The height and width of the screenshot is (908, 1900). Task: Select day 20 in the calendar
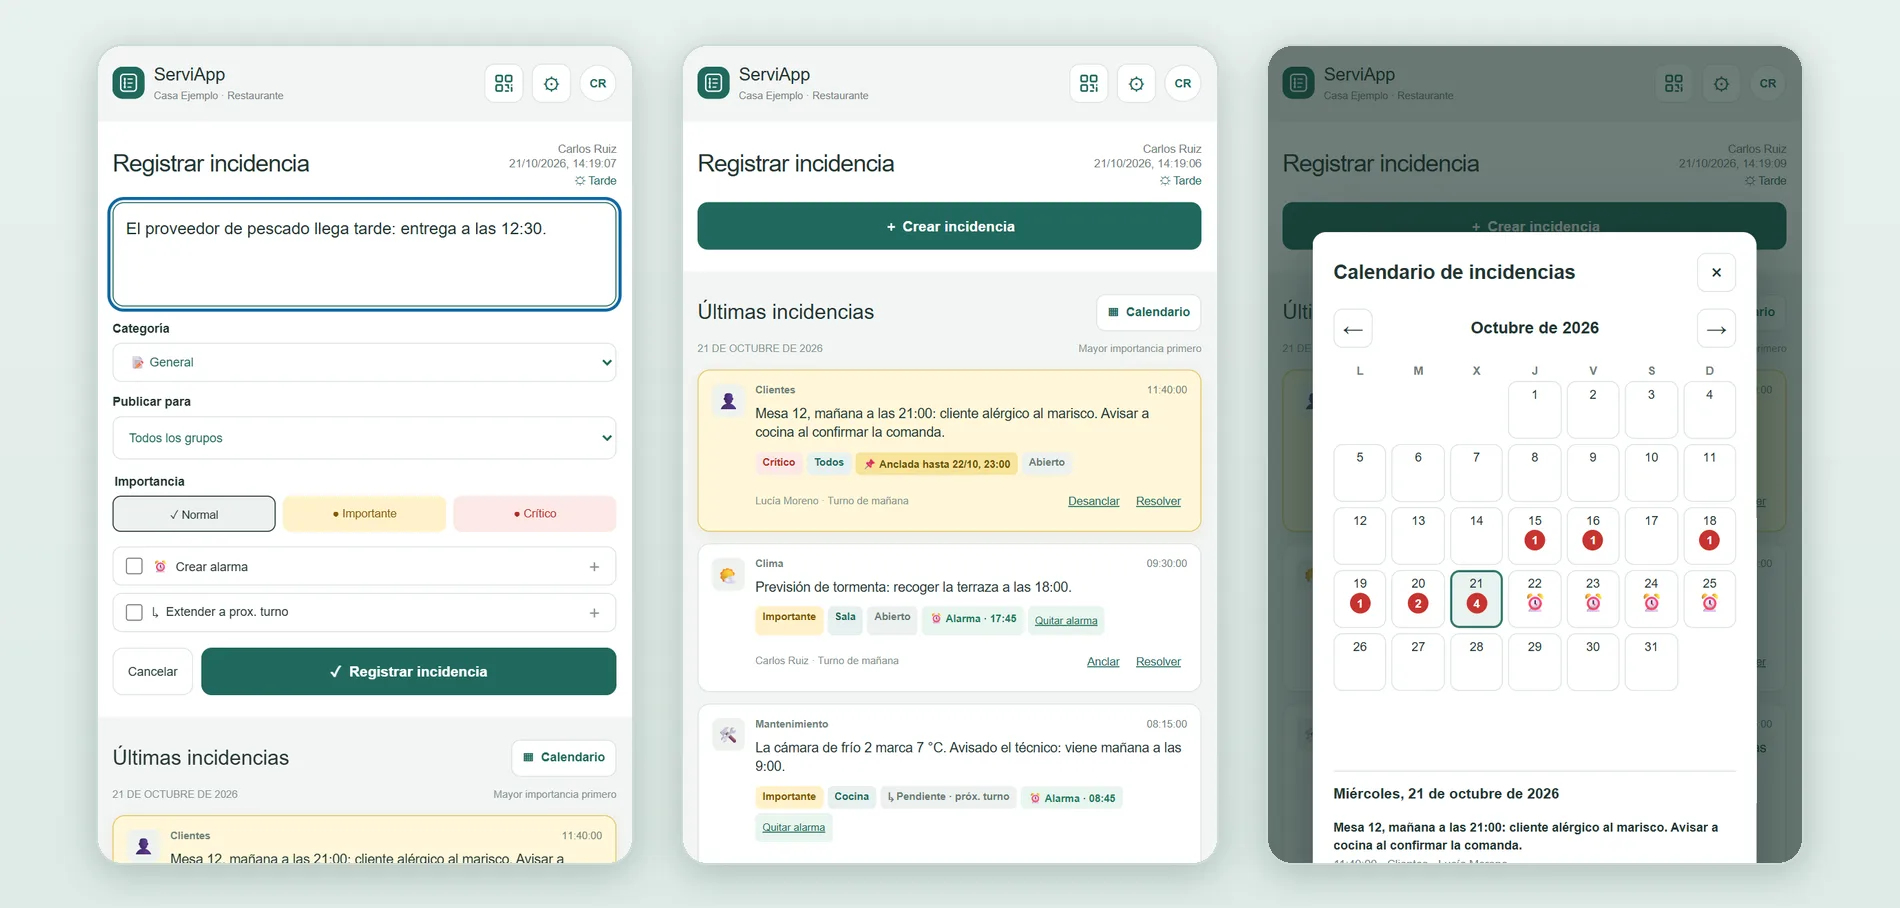click(1418, 597)
